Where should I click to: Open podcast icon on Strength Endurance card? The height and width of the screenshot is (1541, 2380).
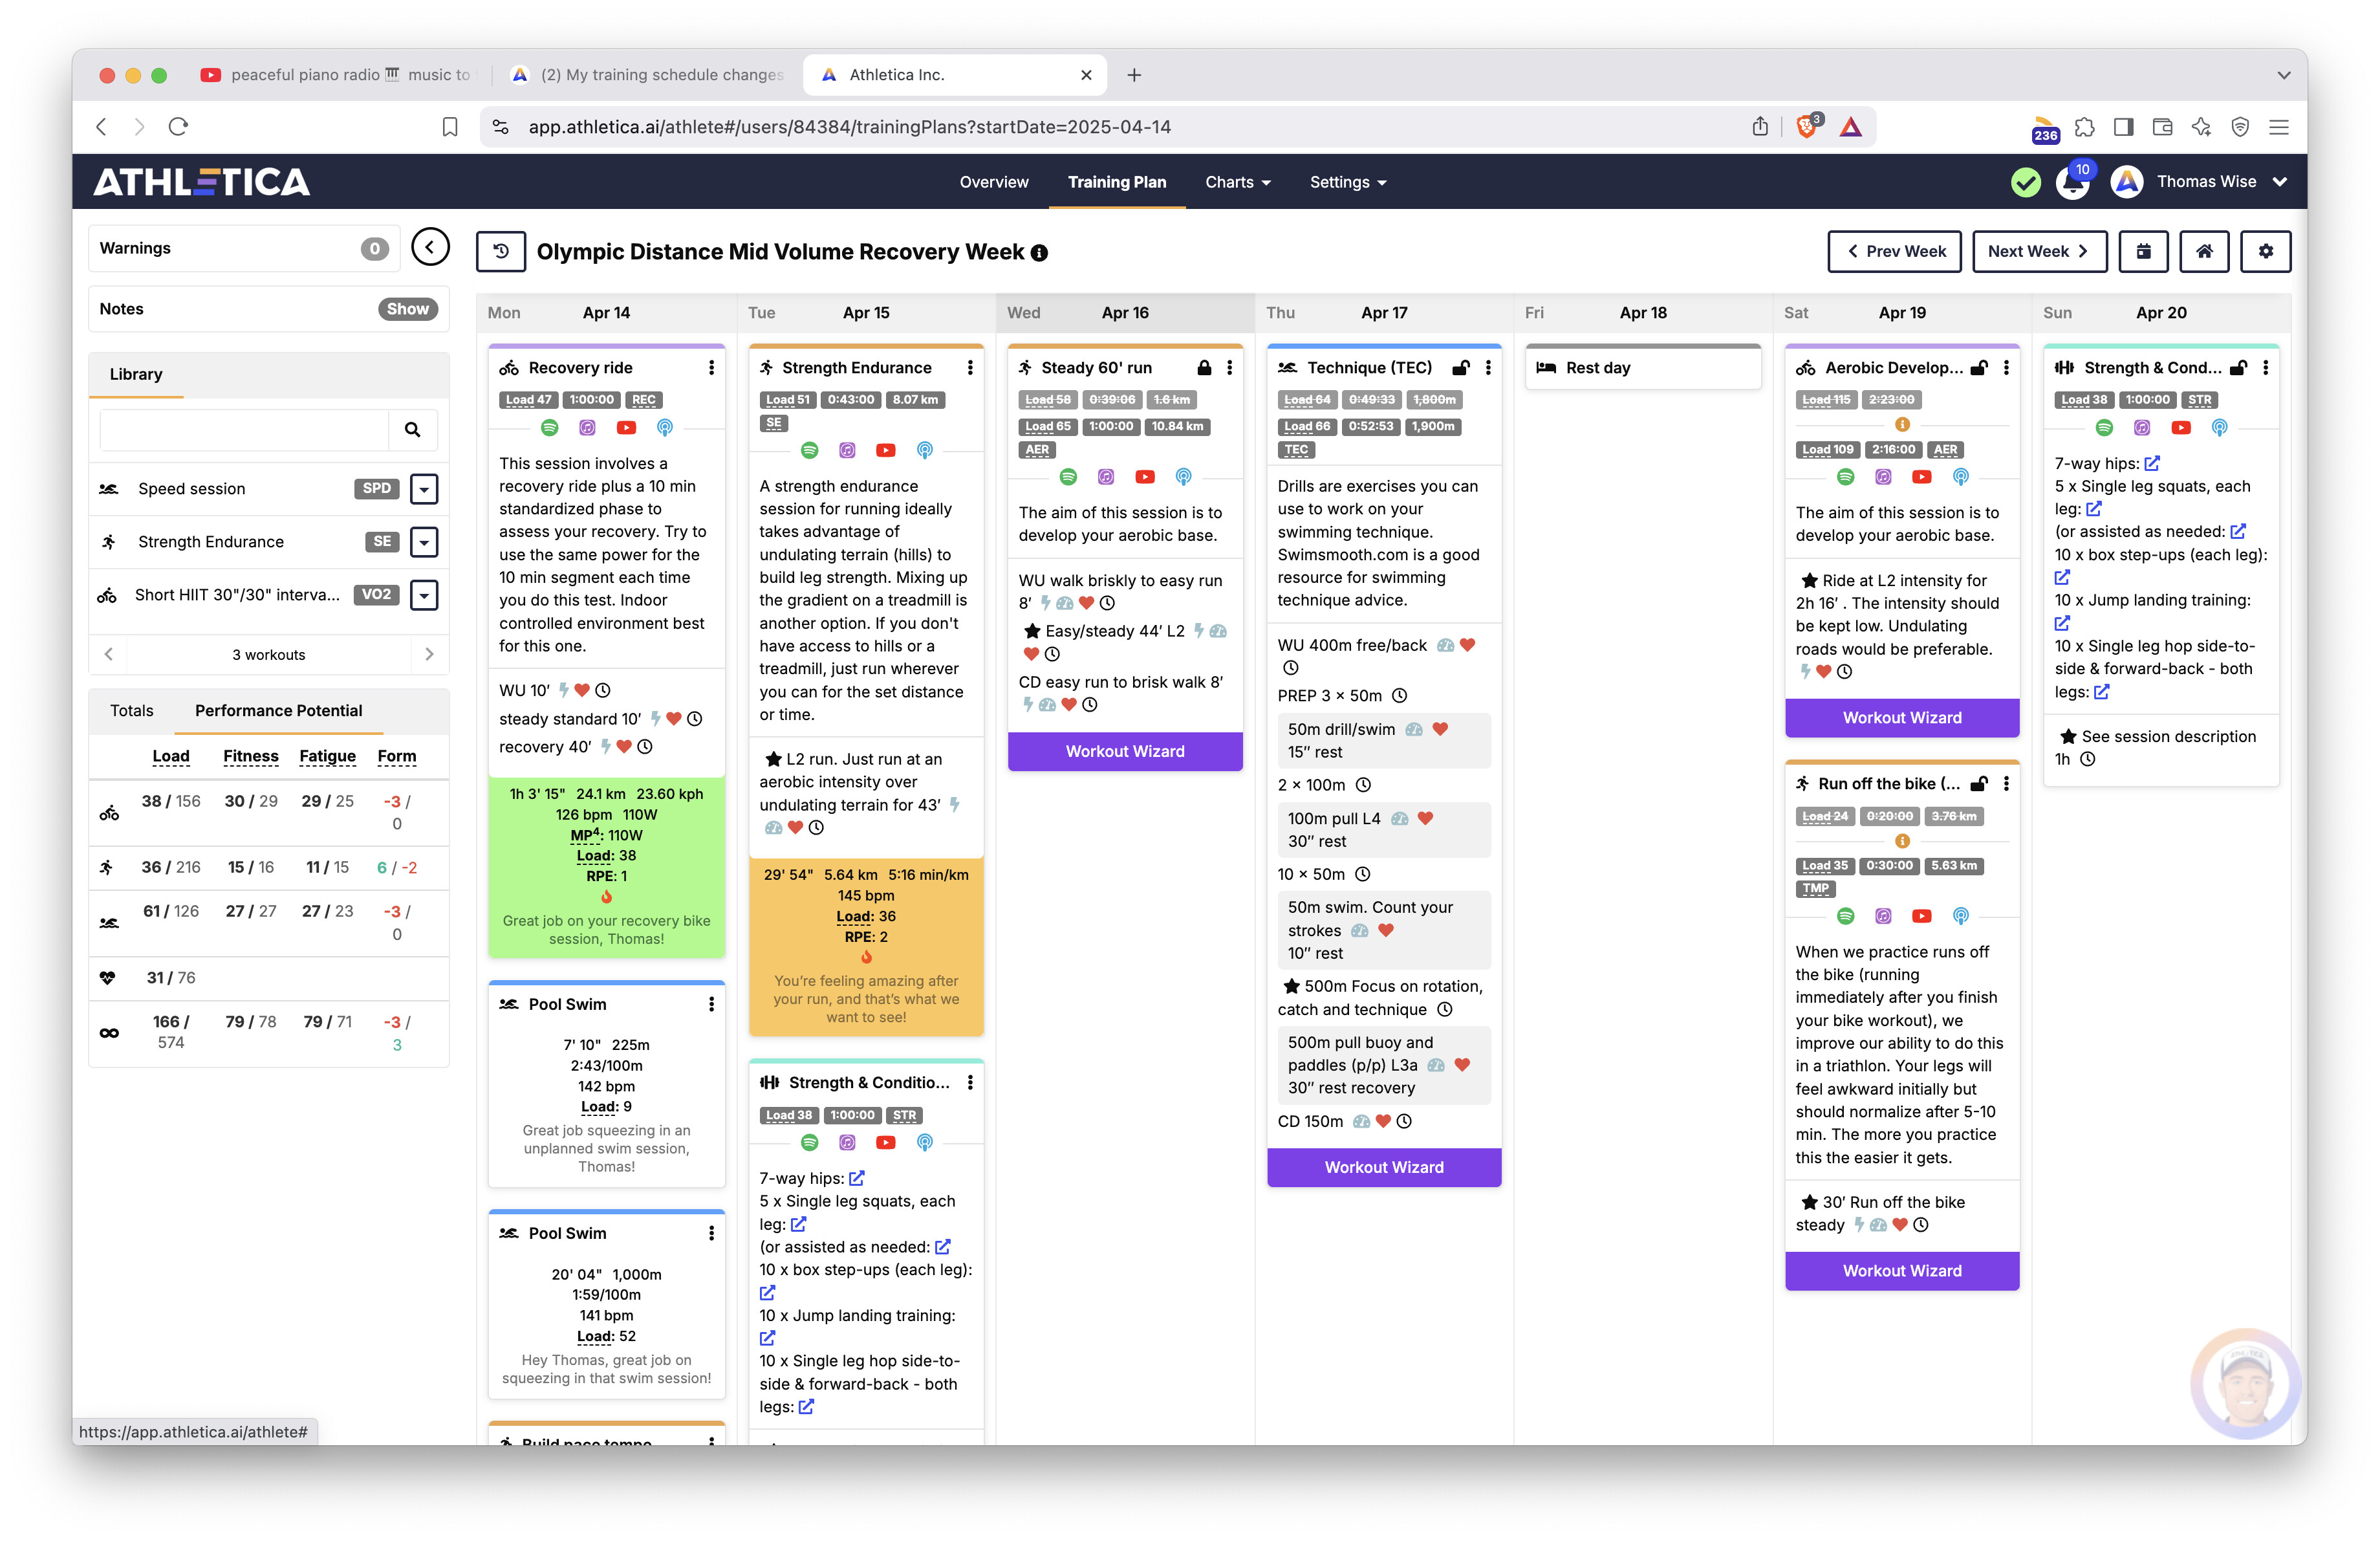coord(924,451)
